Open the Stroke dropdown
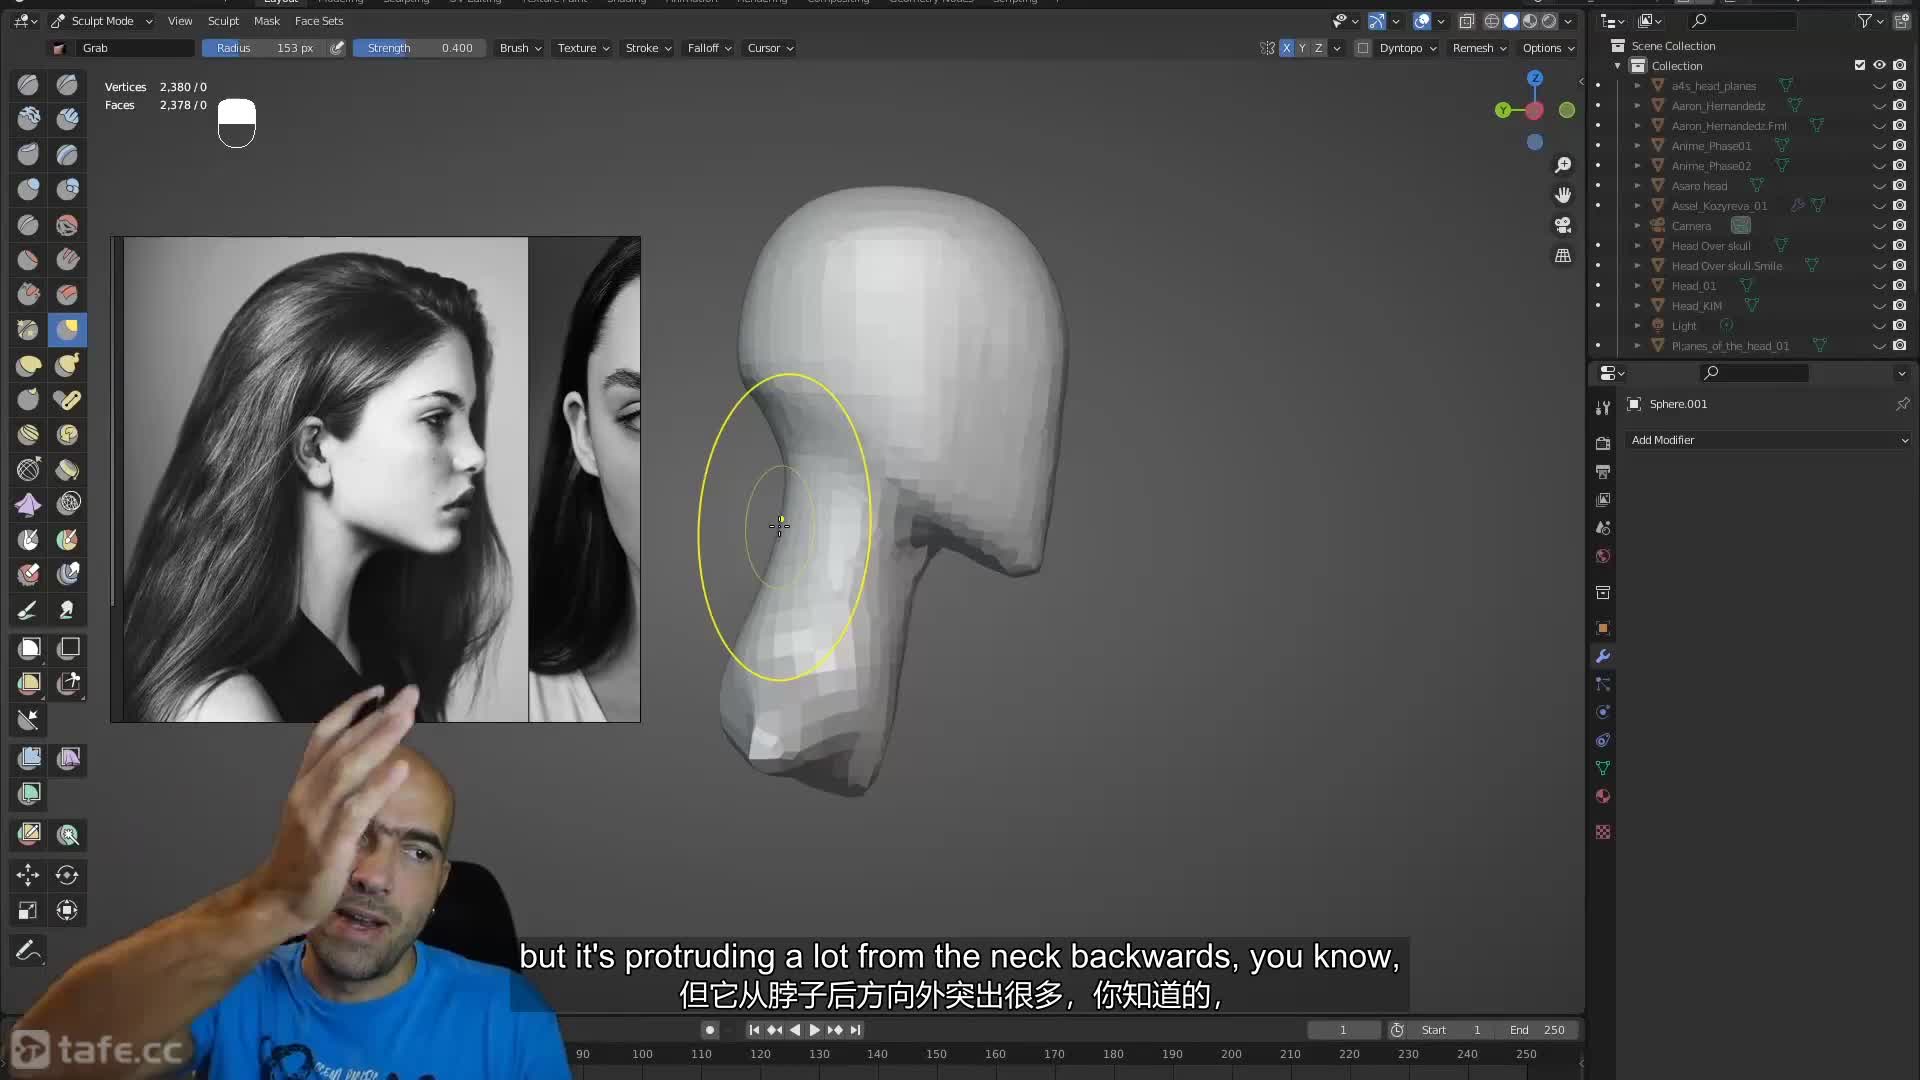The image size is (1920, 1080). [648, 48]
